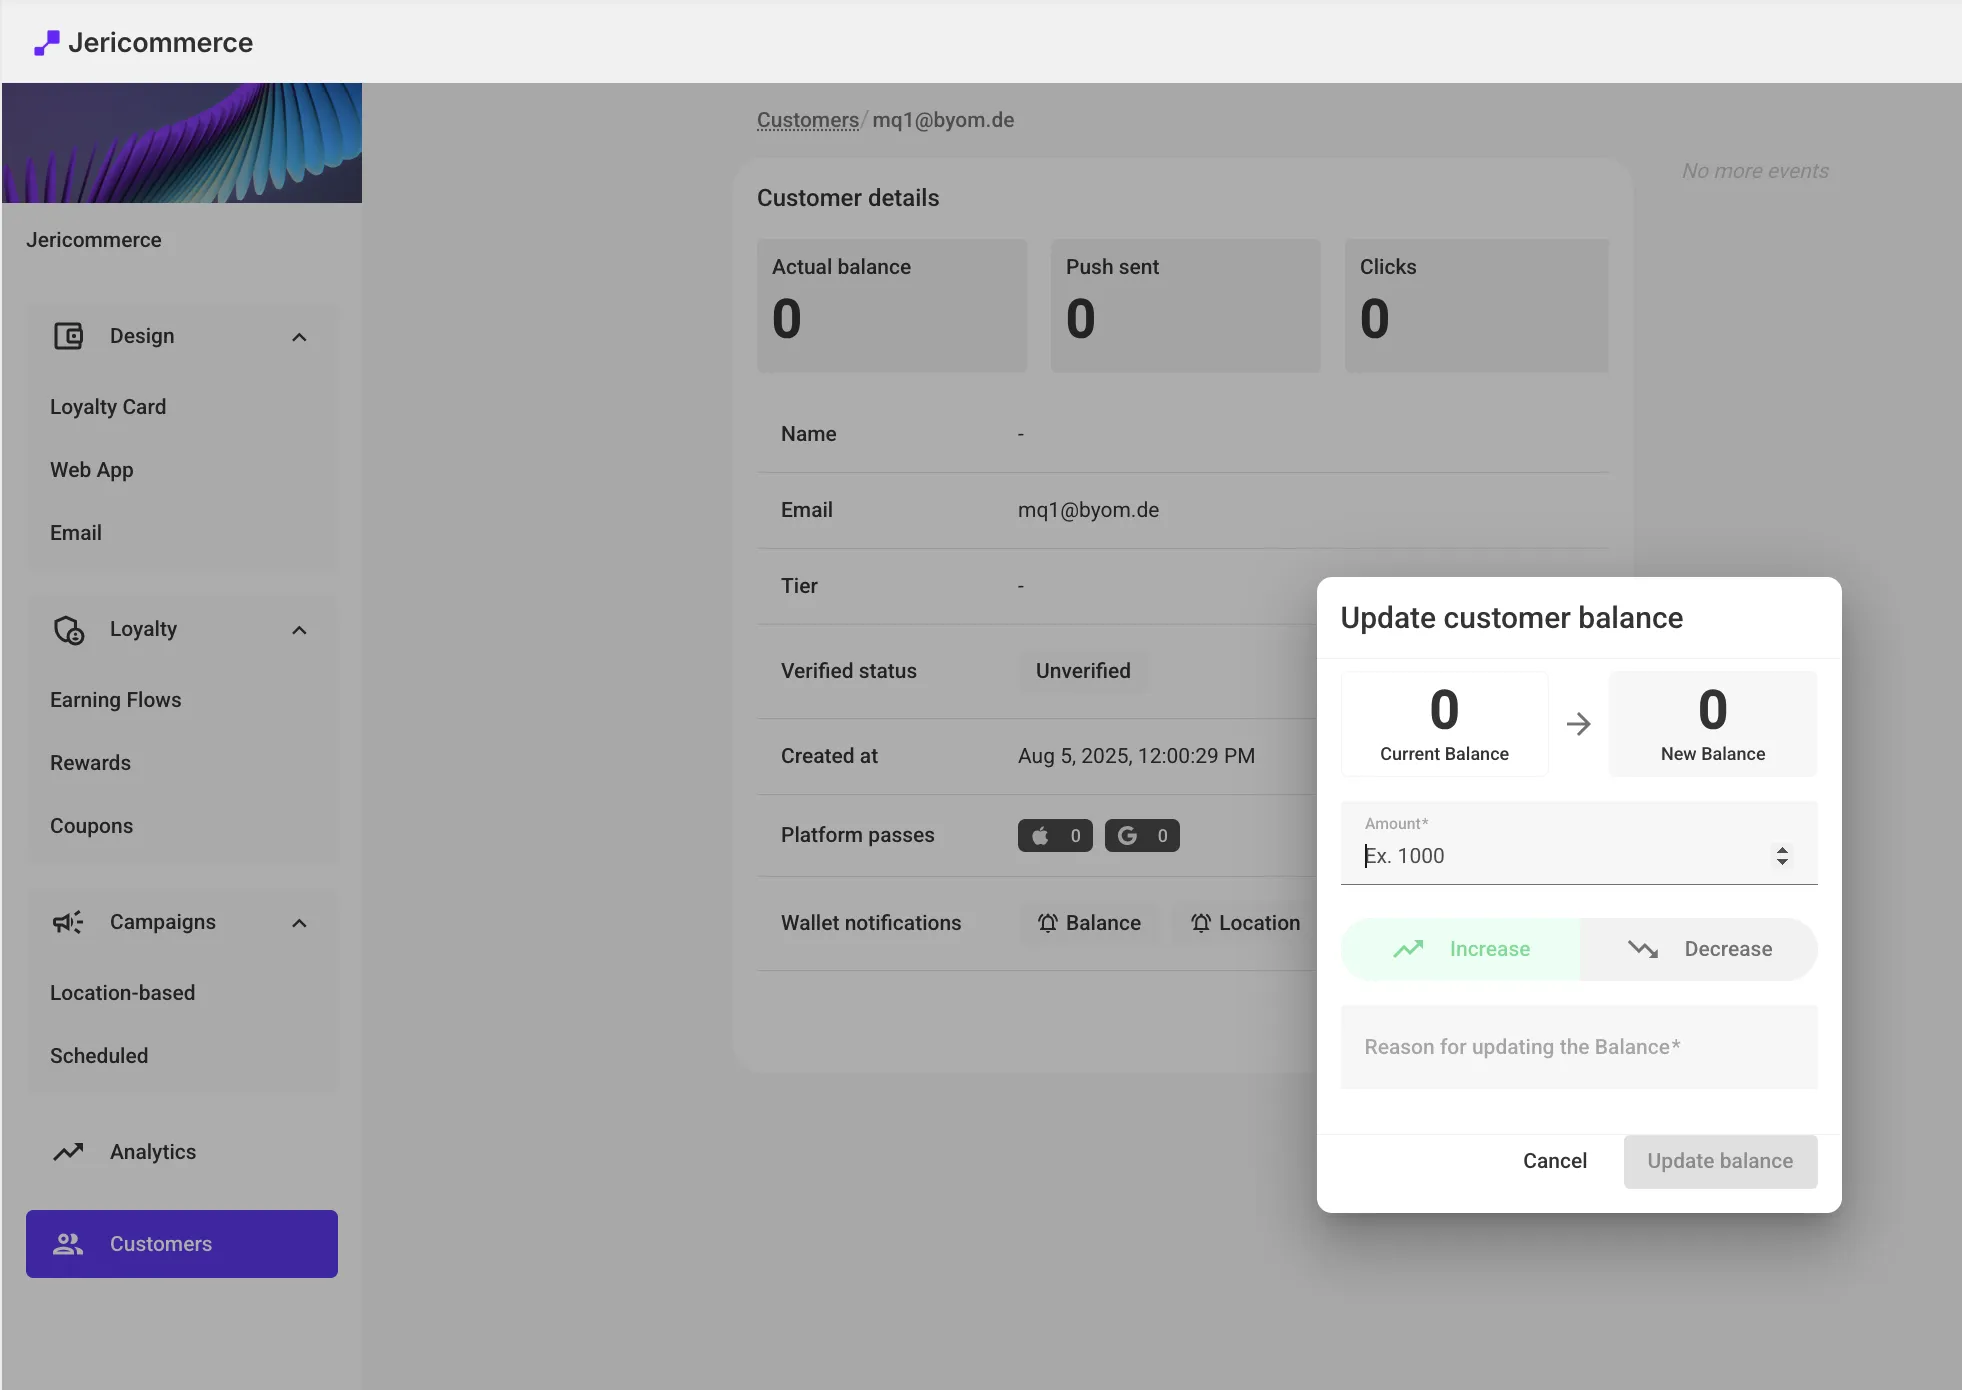Click the Customers people icon
1962x1390 pixels.
pyautogui.click(x=68, y=1244)
